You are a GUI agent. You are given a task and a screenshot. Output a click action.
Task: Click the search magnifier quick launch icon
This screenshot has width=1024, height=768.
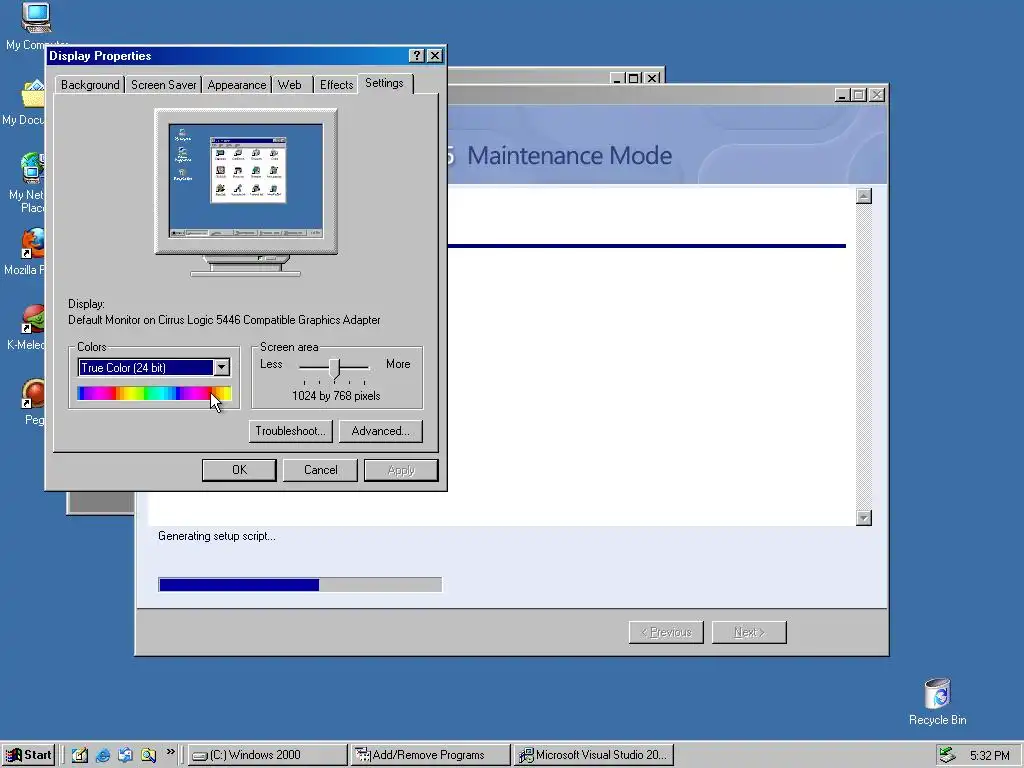point(148,755)
